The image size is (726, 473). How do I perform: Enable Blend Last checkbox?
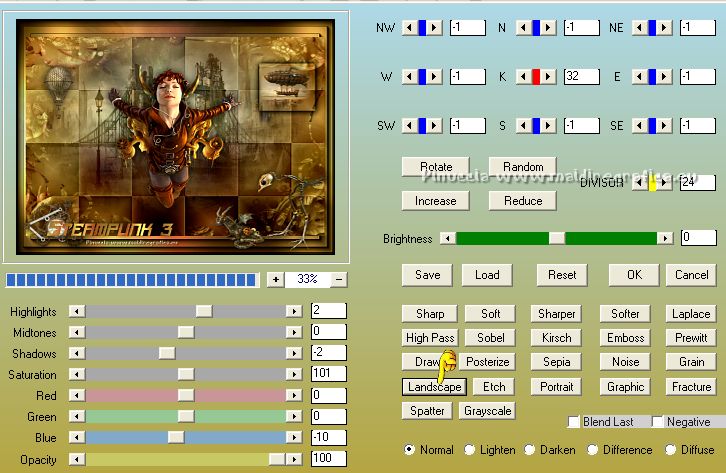pyautogui.click(x=574, y=422)
